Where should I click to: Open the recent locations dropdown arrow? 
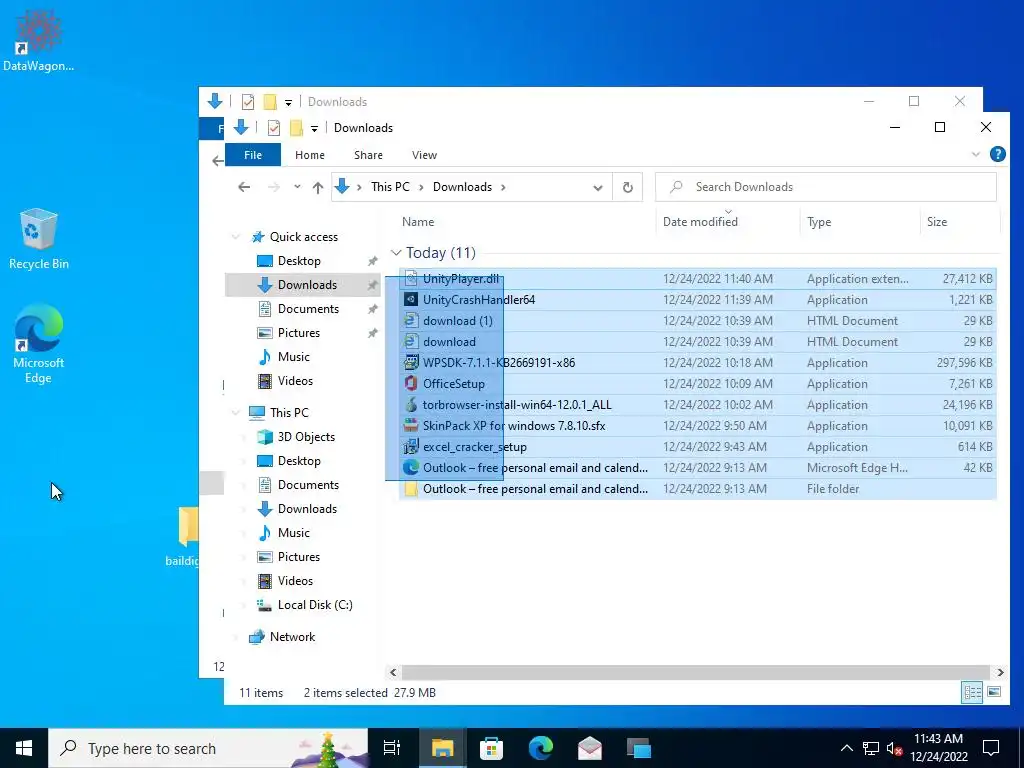[297, 187]
